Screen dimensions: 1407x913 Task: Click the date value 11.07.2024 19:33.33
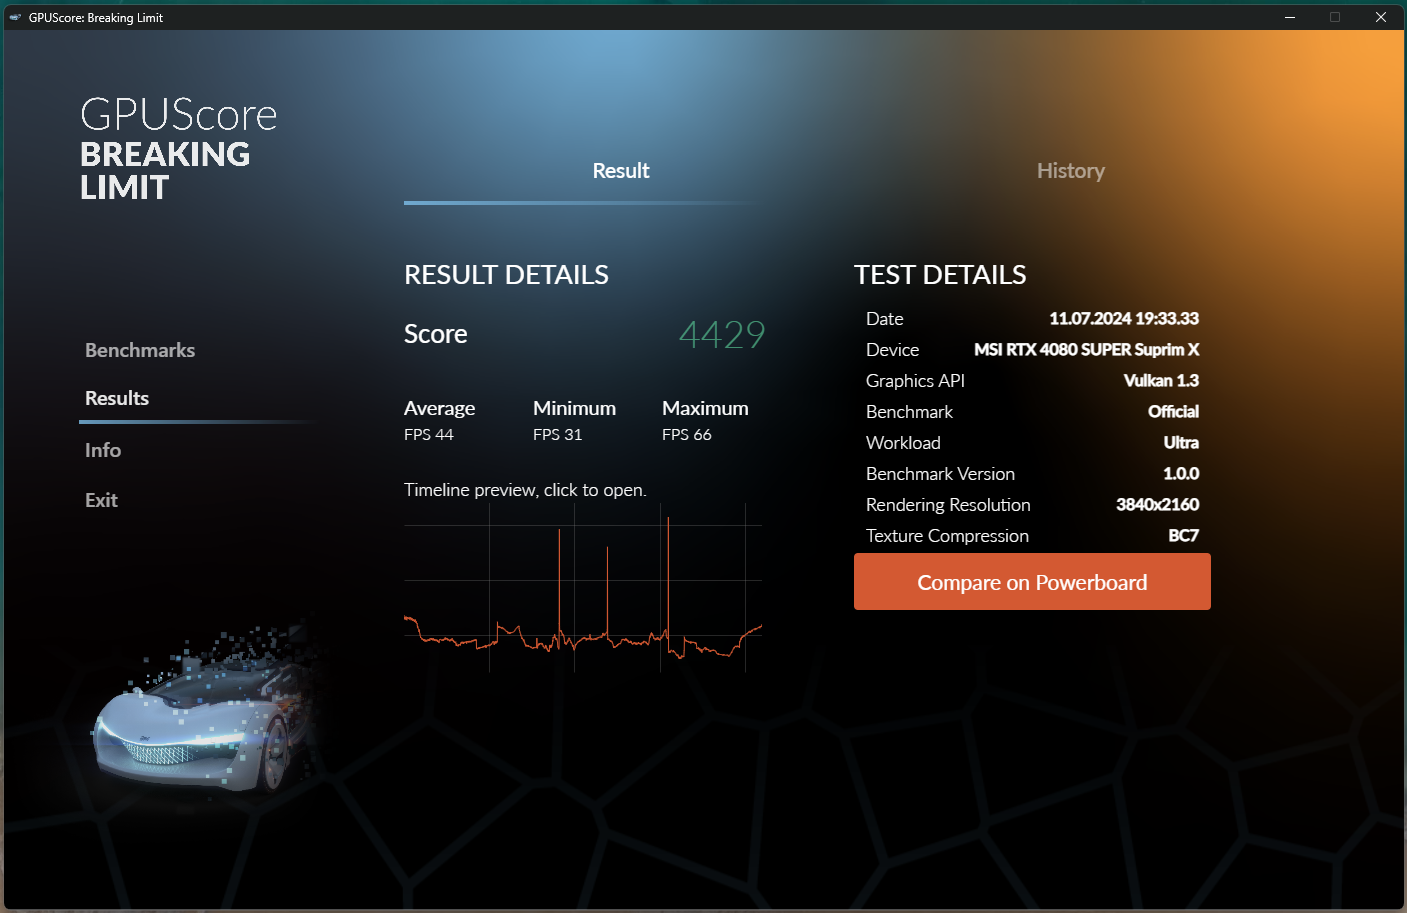click(x=1124, y=319)
